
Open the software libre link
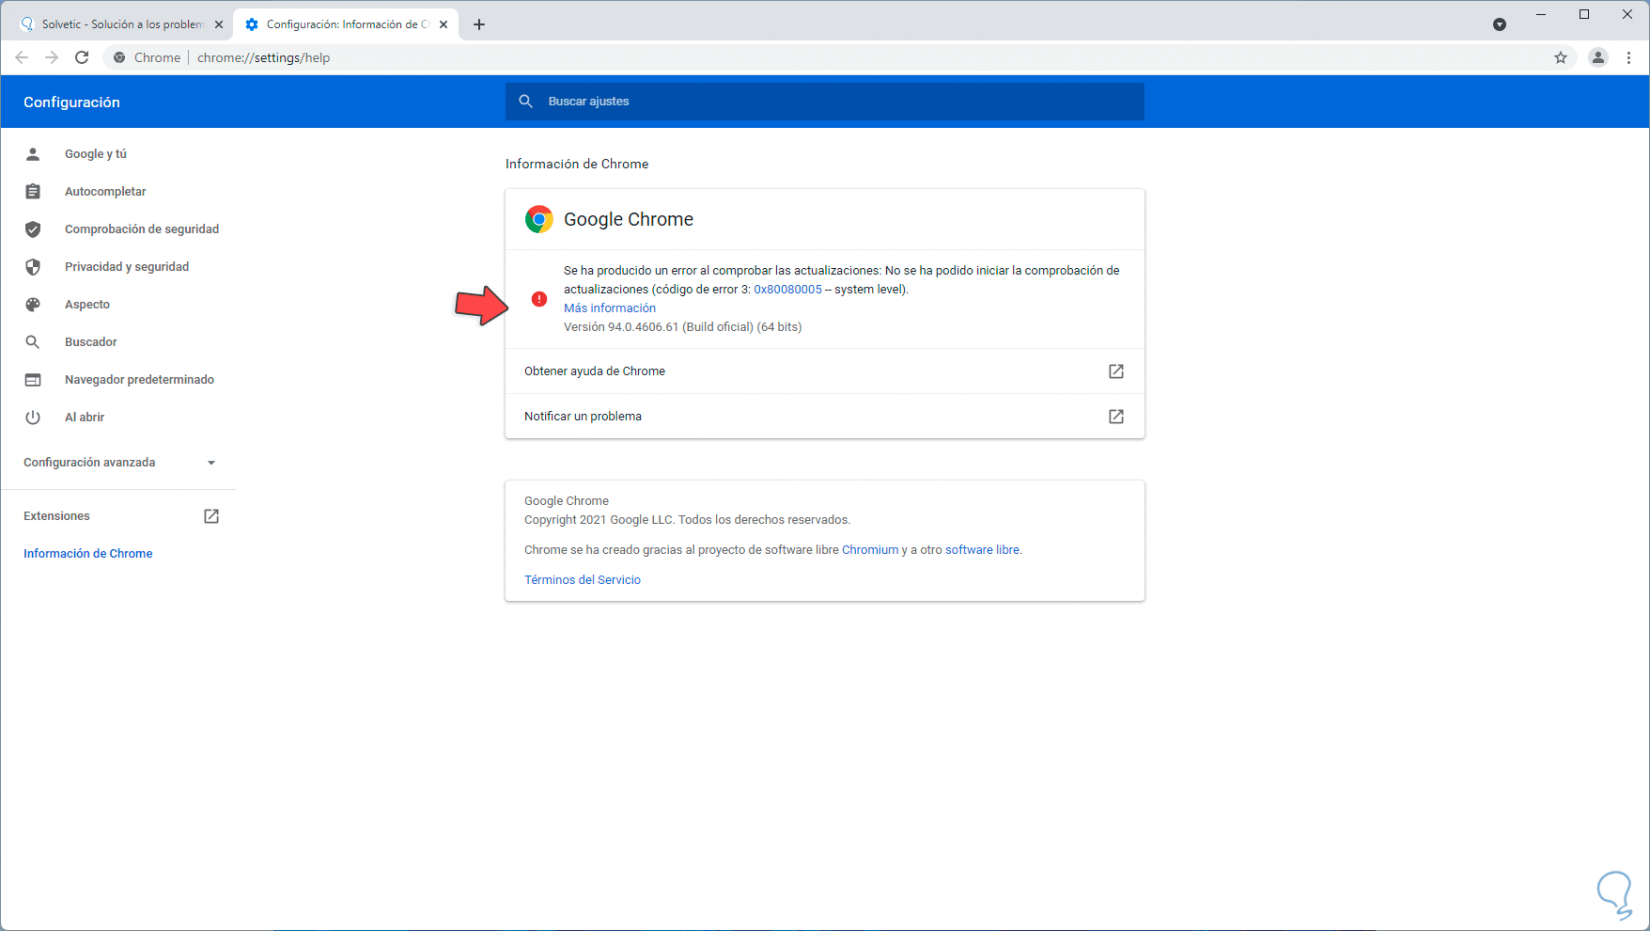(x=982, y=550)
